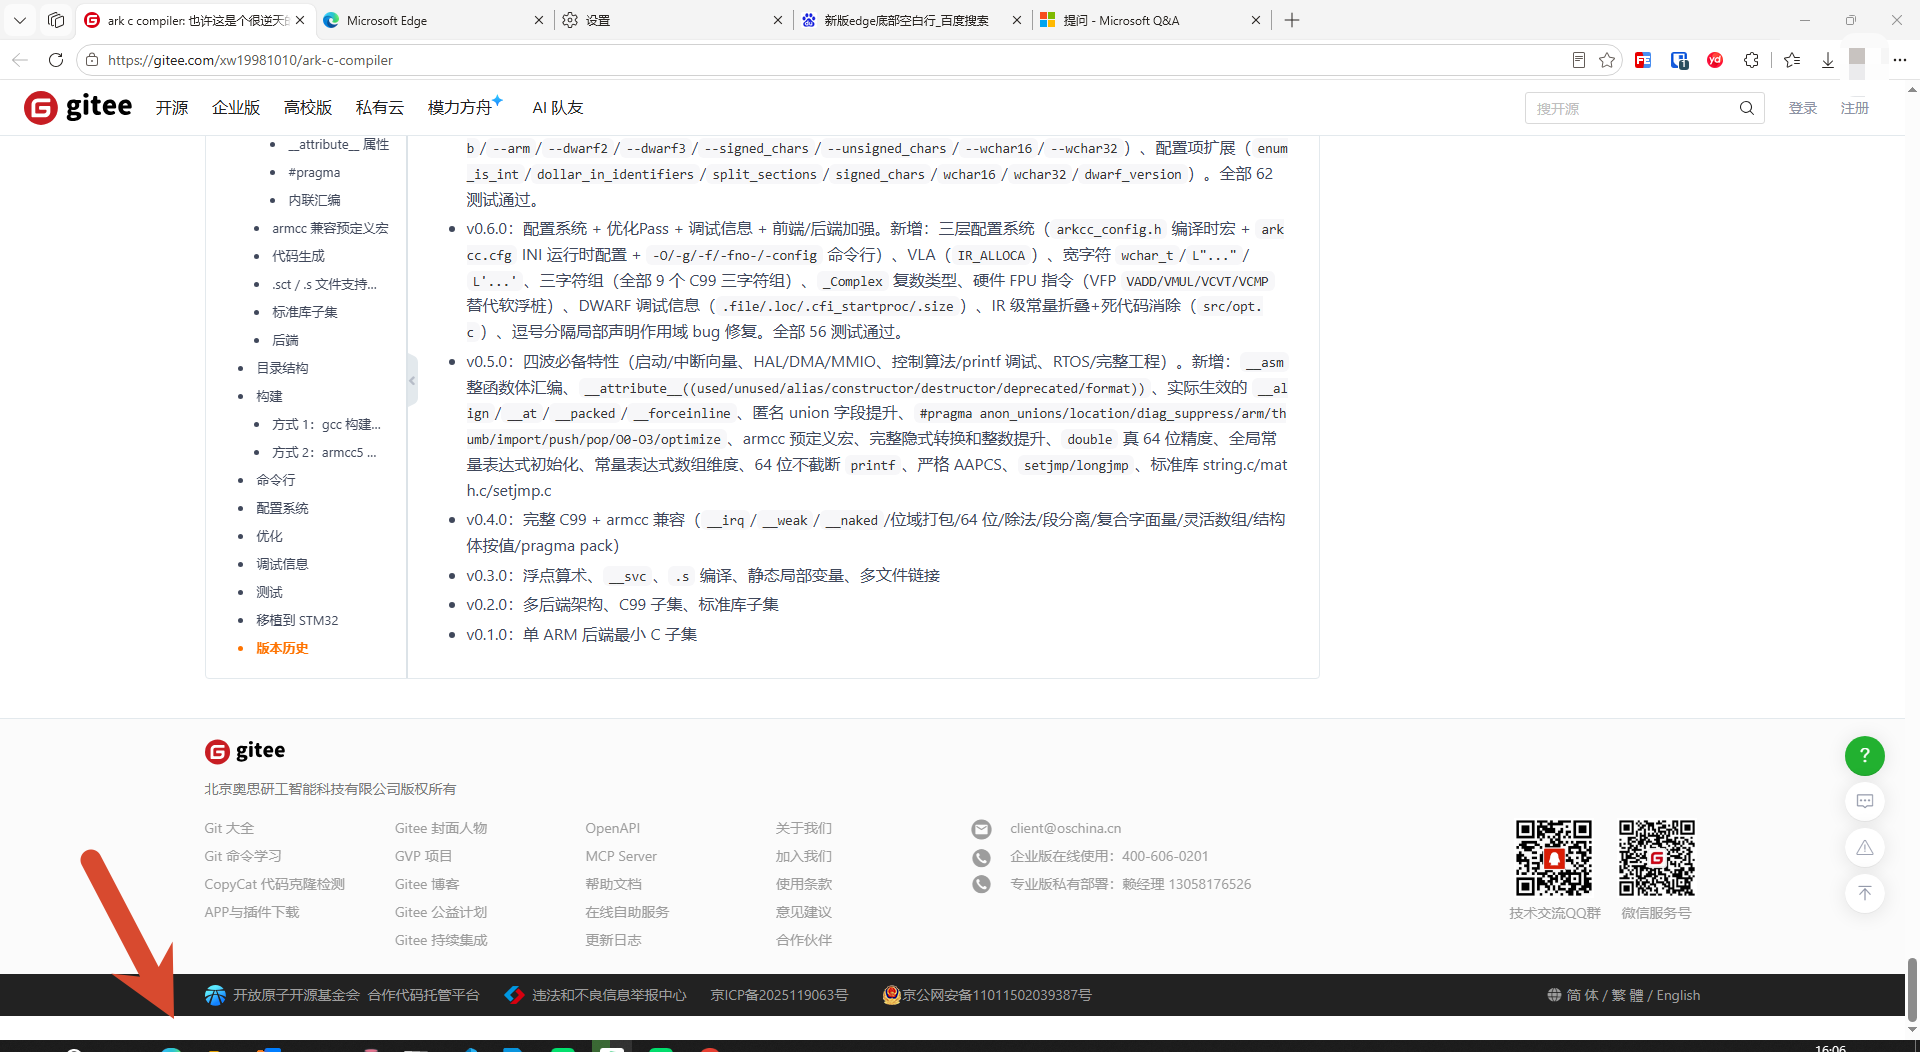Open the Extensions puzzle icon
The height and width of the screenshot is (1052, 1920).
coord(1751,60)
